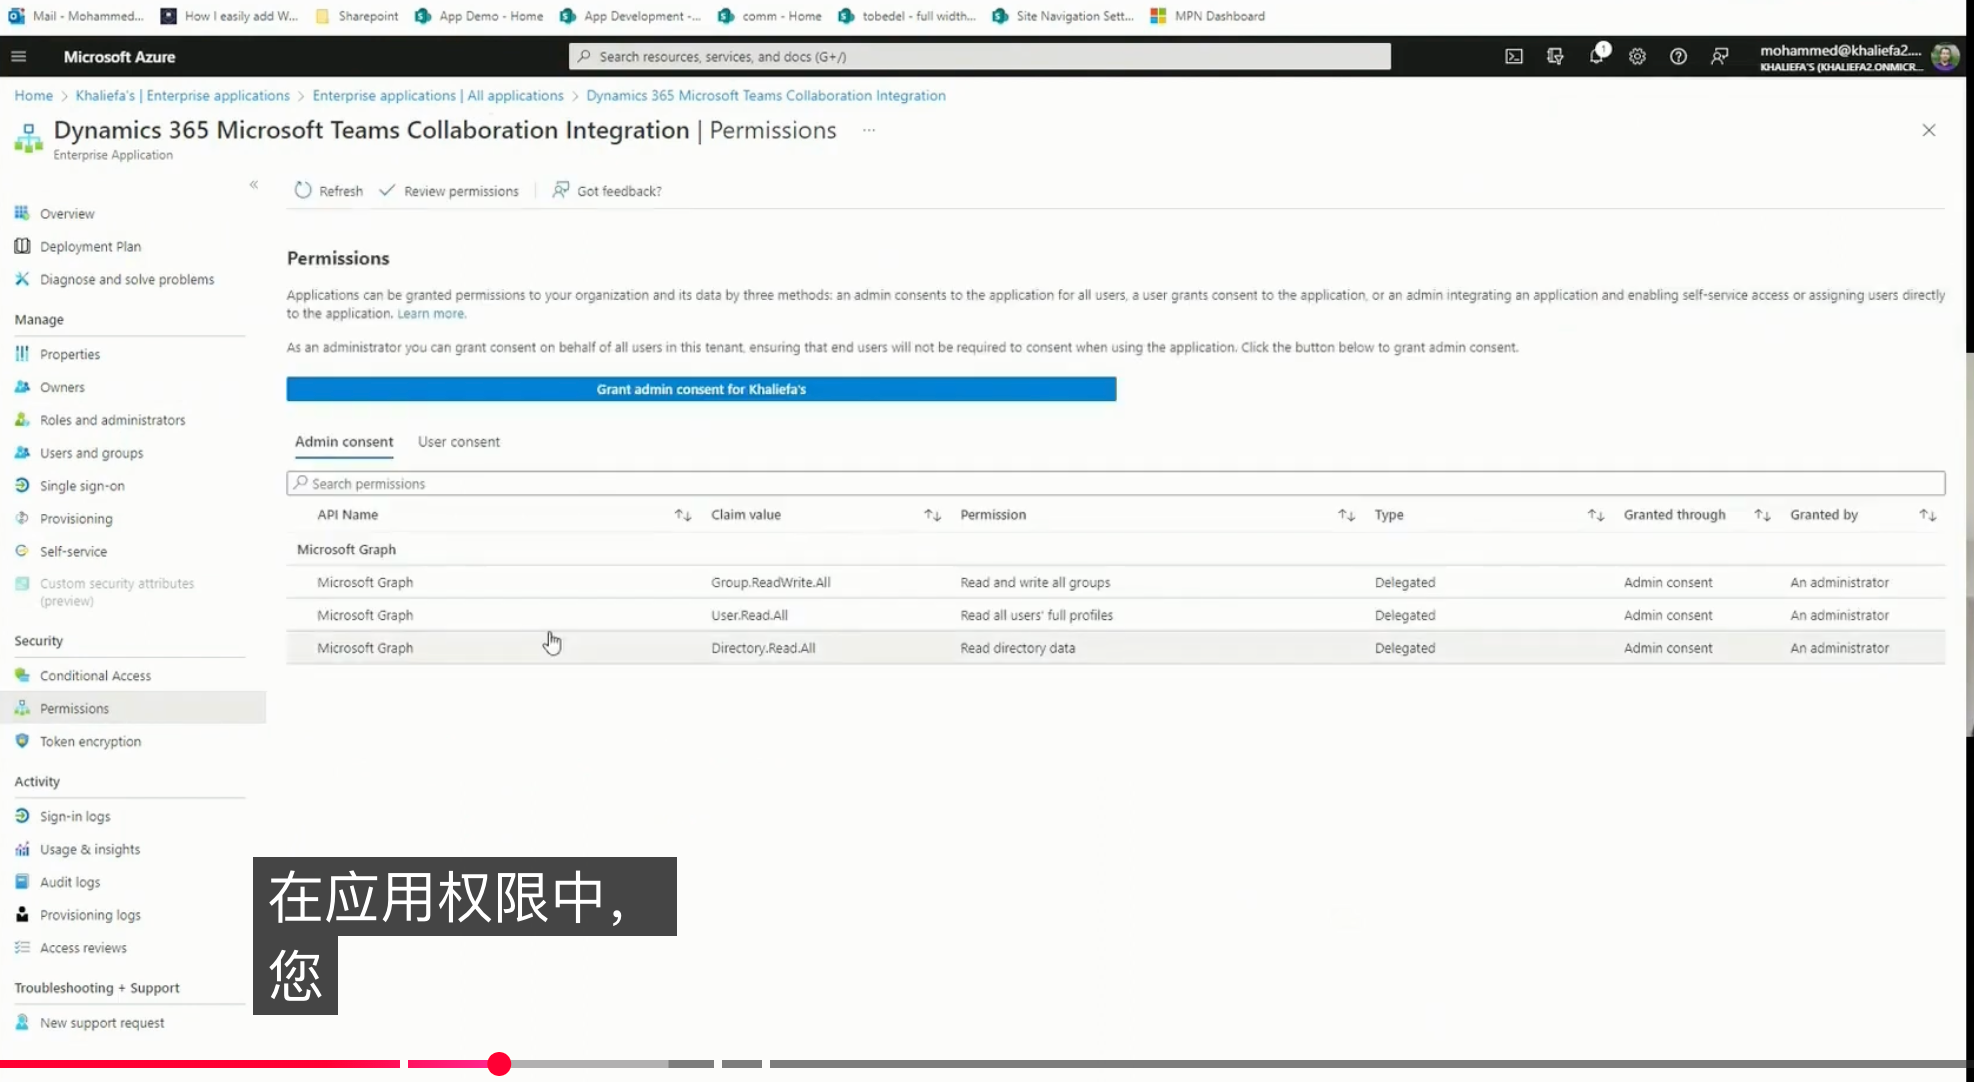Open the help question mark icon

[1678, 57]
